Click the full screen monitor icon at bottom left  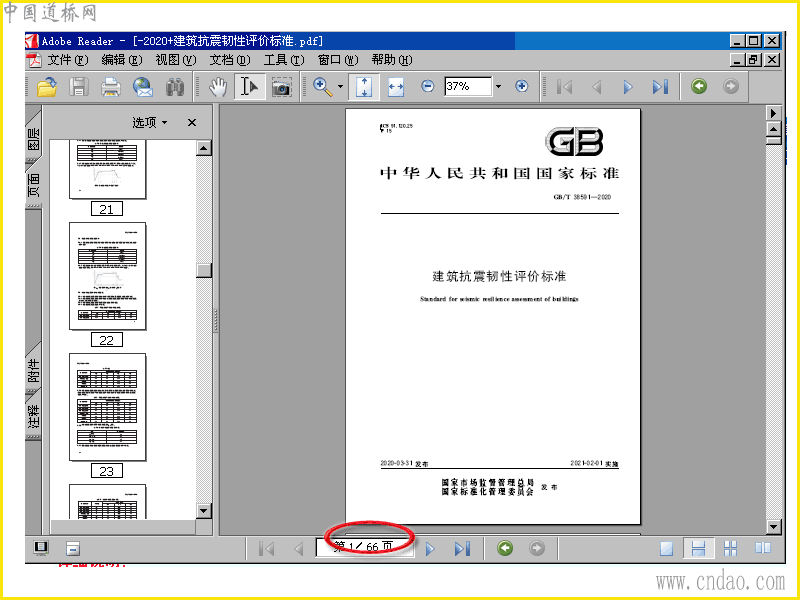(41, 548)
